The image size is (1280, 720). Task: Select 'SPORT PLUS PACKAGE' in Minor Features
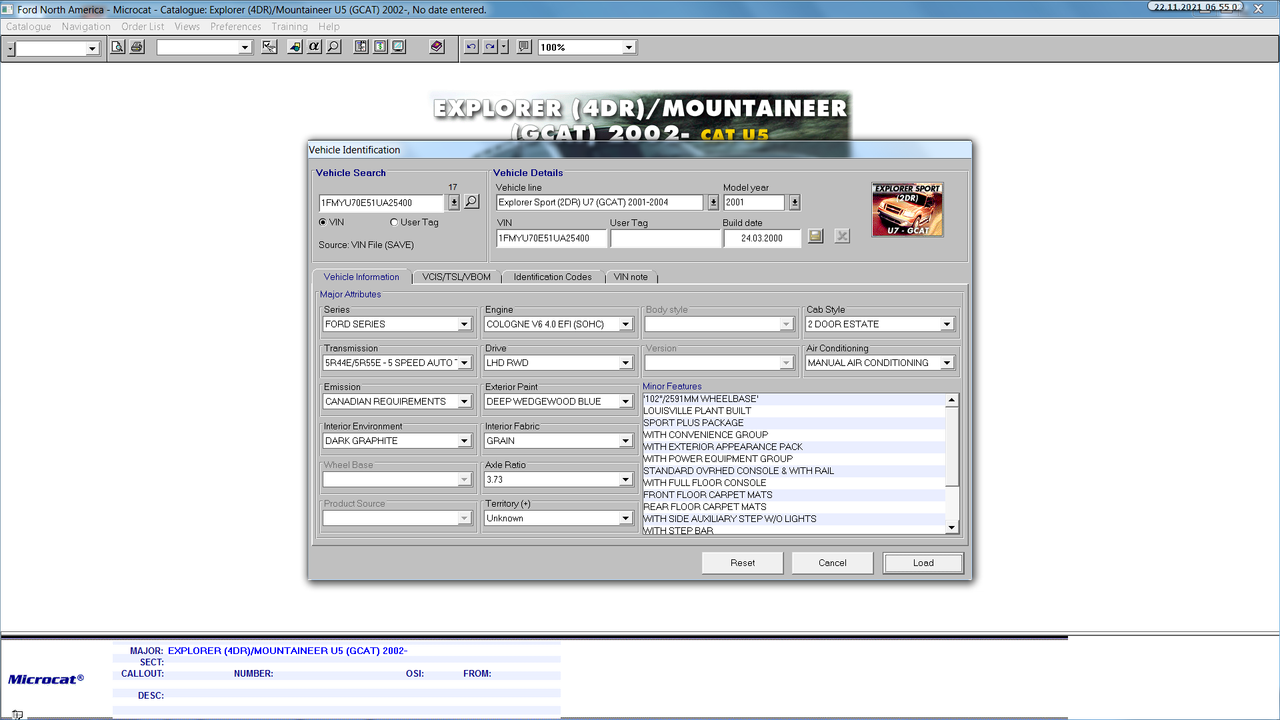coord(794,423)
